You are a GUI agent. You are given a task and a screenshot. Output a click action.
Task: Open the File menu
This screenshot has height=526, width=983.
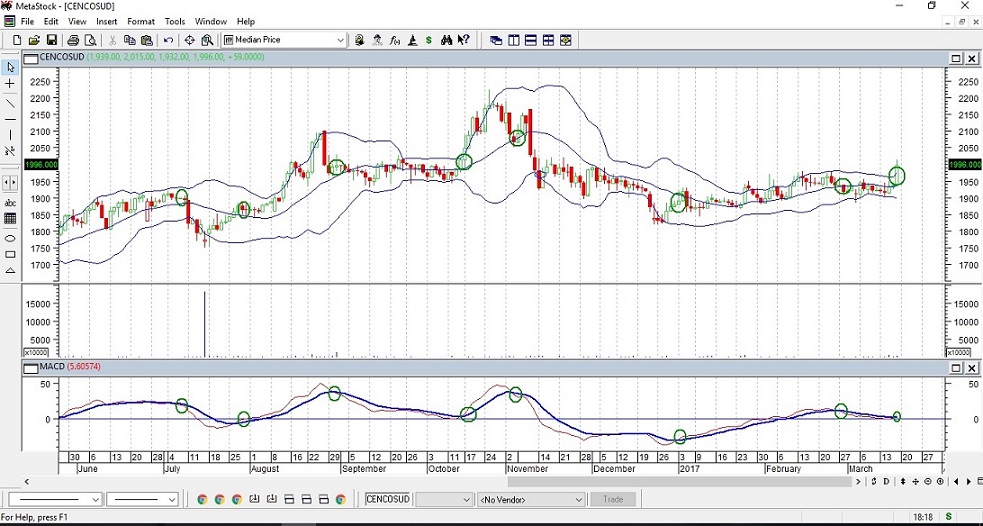click(x=27, y=21)
